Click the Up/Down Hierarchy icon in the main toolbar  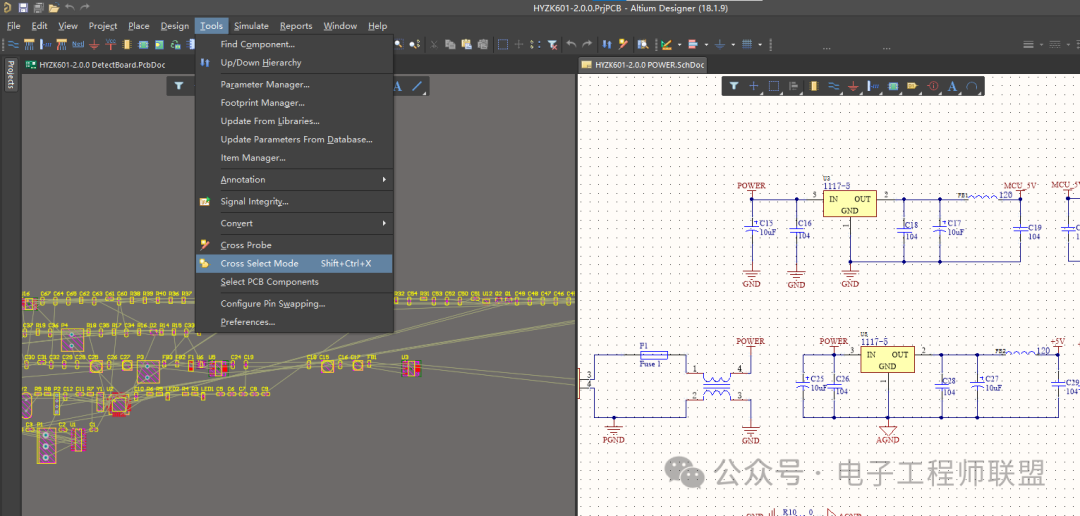607,45
